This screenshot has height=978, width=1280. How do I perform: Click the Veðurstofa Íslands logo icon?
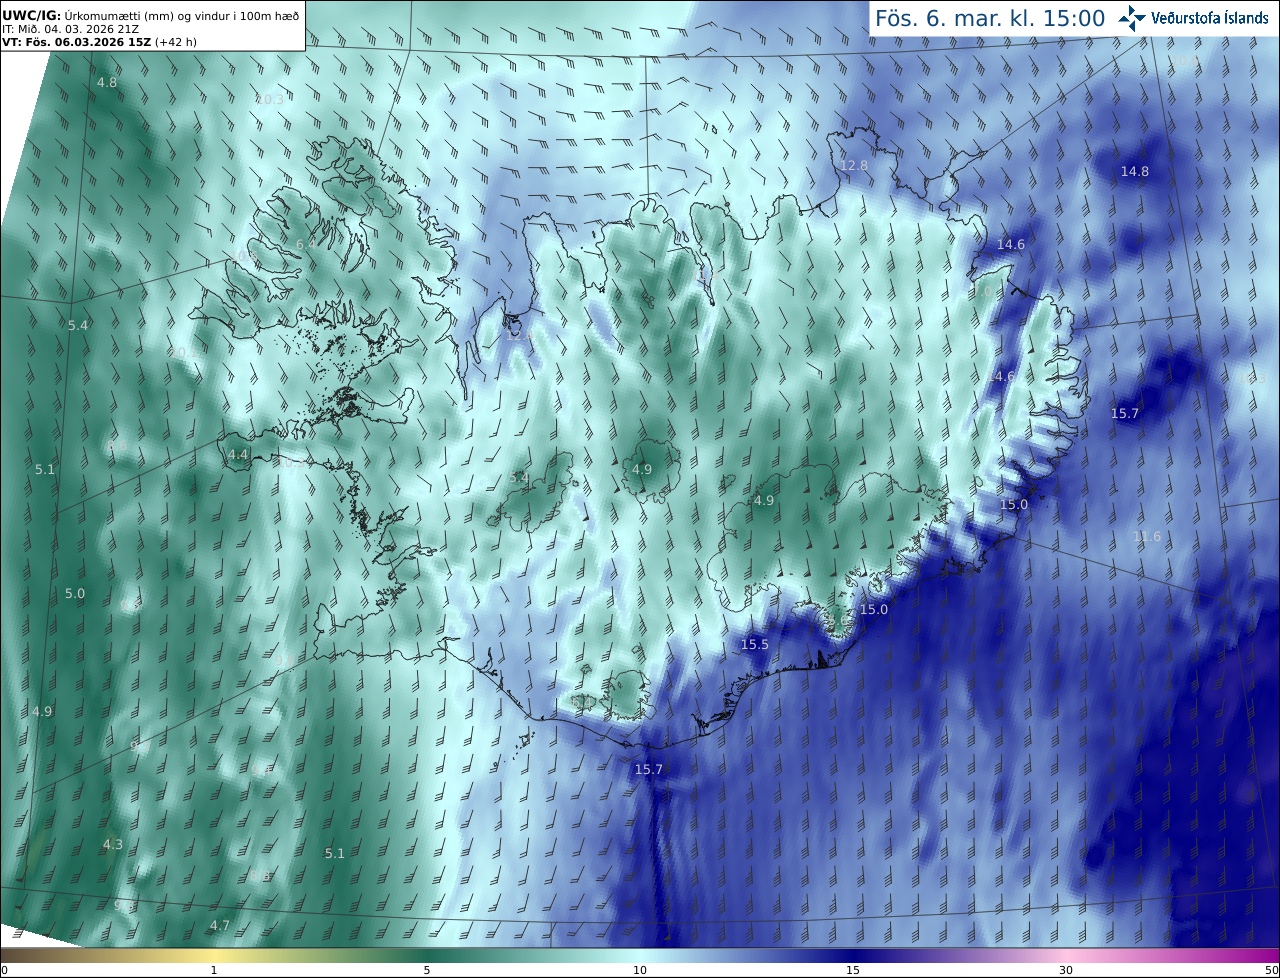(1132, 18)
